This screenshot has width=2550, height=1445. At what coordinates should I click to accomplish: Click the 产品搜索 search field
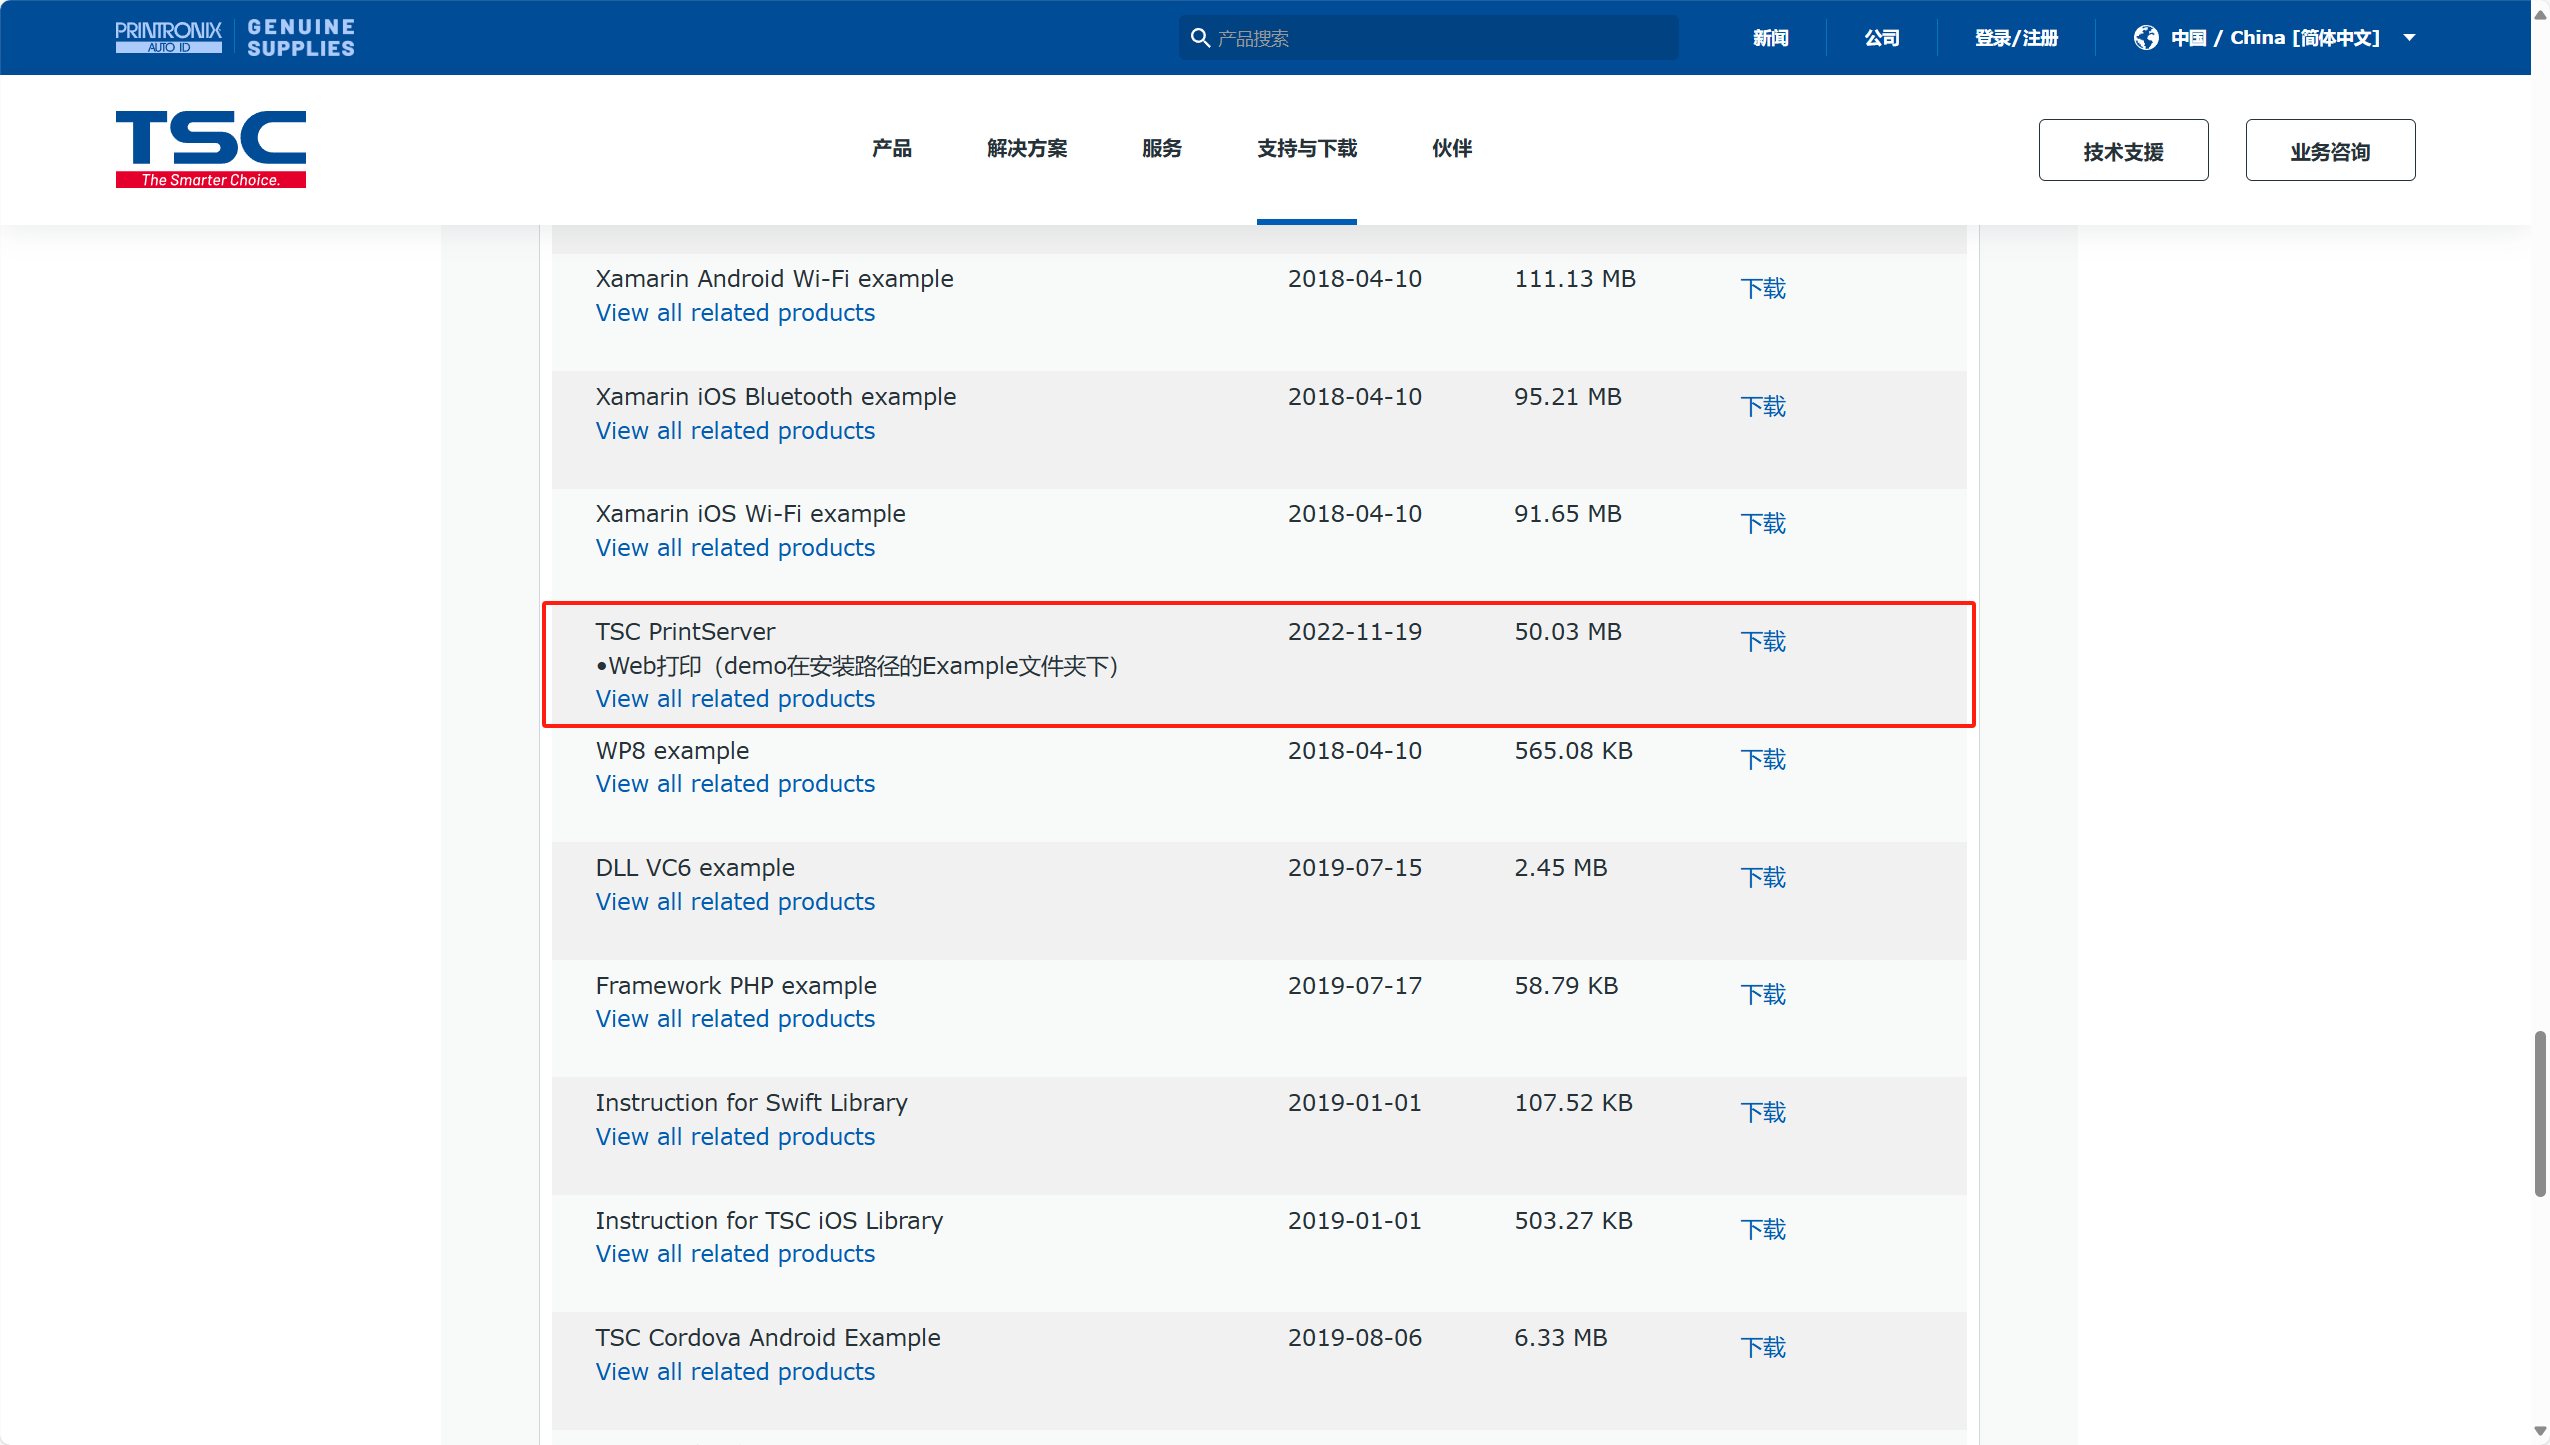(x=1429, y=38)
